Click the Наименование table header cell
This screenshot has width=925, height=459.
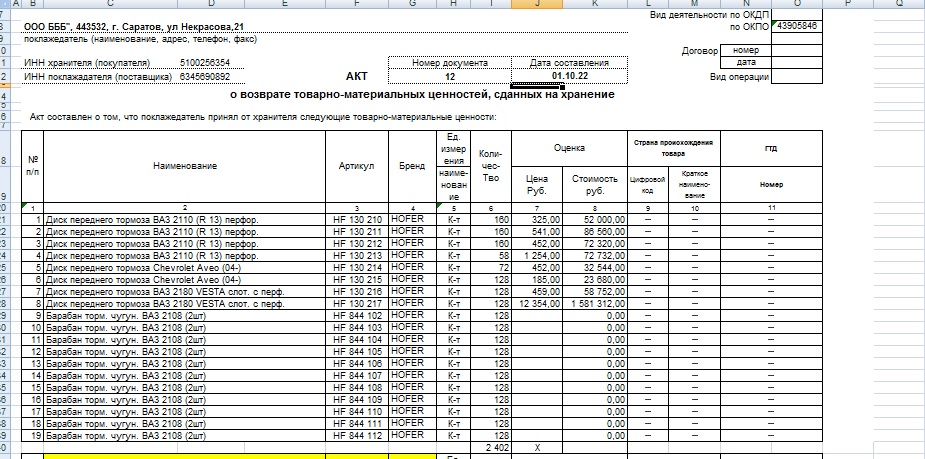pos(185,165)
